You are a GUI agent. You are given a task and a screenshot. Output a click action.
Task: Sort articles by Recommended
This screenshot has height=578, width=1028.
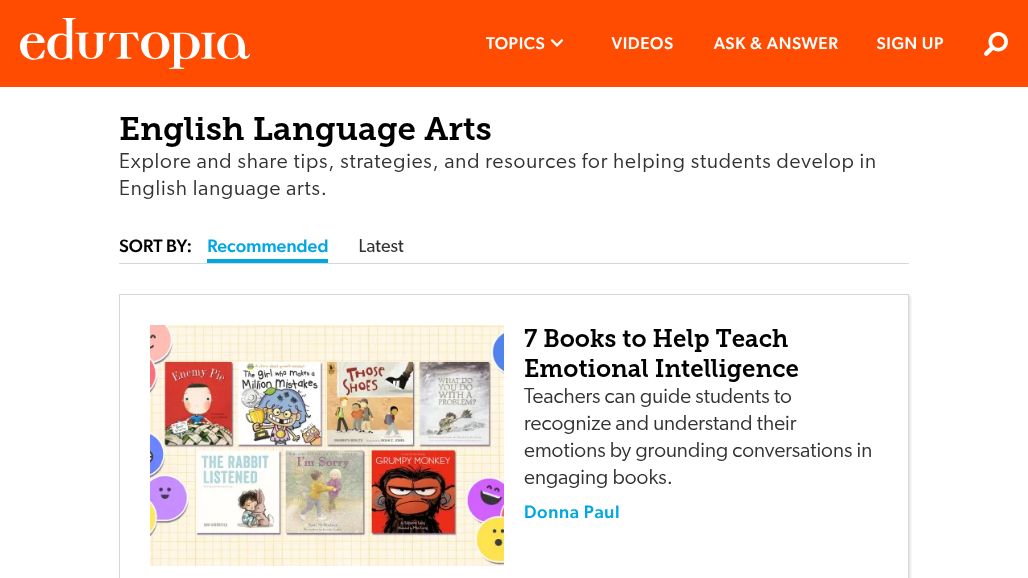click(267, 246)
